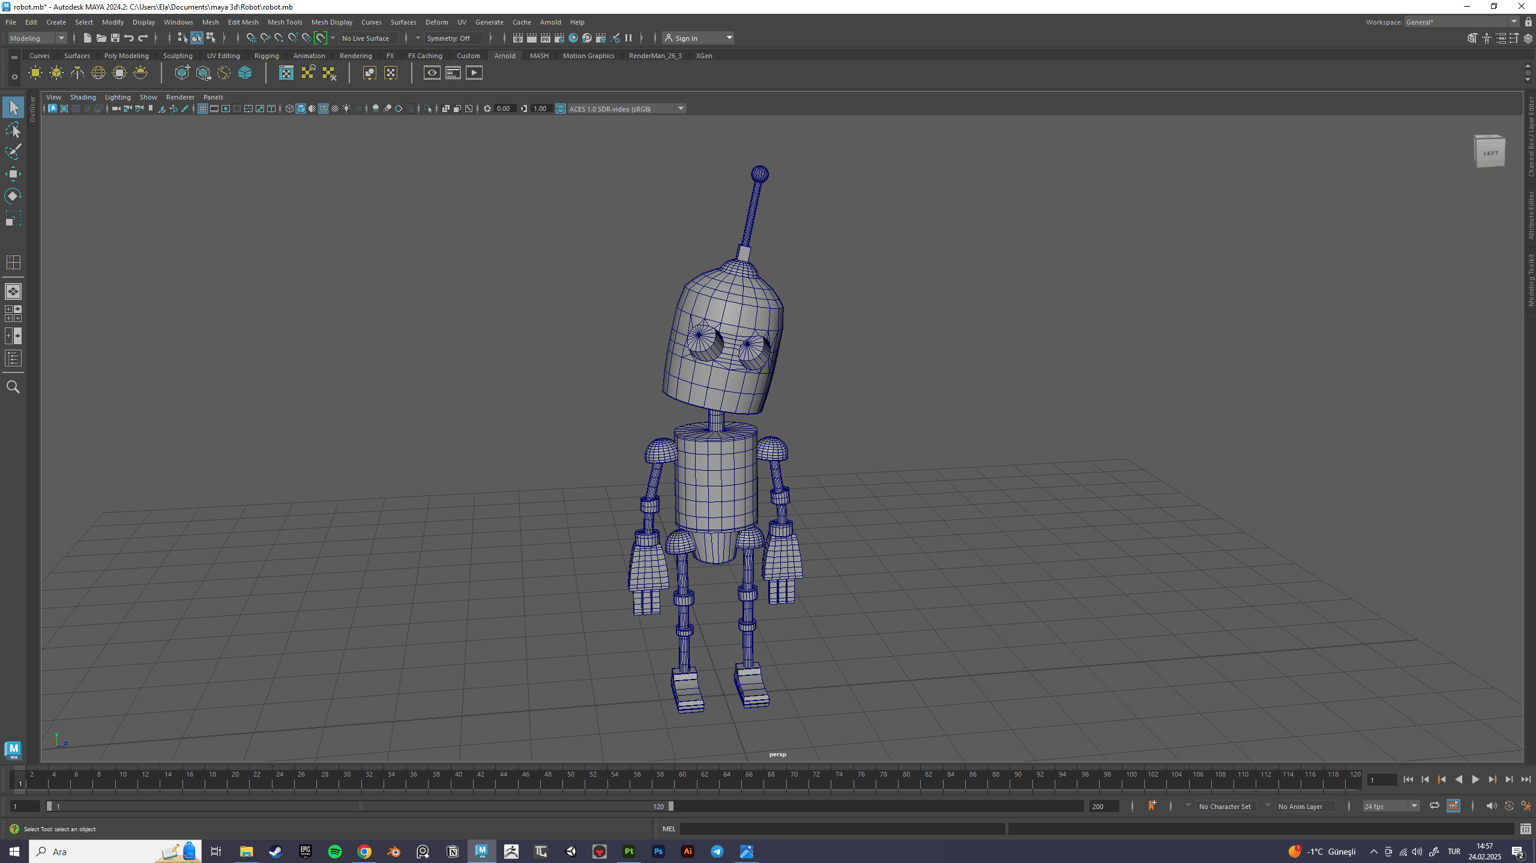The width and height of the screenshot is (1536, 863).
Task: Open ACES 1.0 SDR-video view transform dropdown
Action: pos(626,109)
